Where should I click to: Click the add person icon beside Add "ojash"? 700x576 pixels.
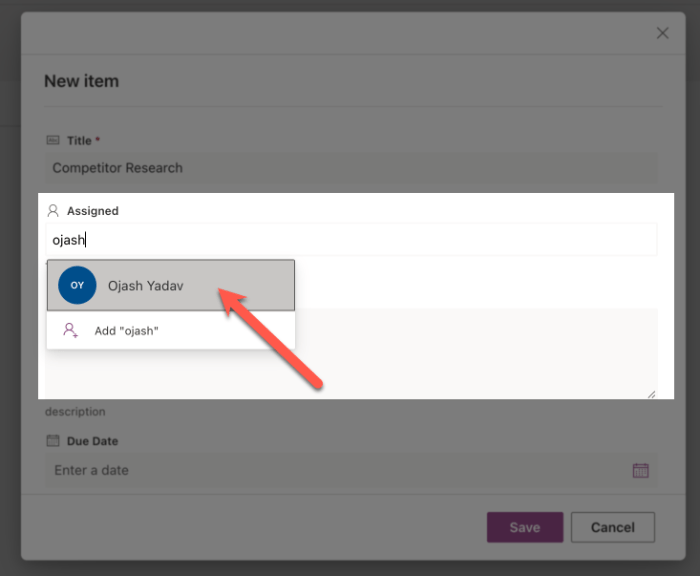point(70,330)
